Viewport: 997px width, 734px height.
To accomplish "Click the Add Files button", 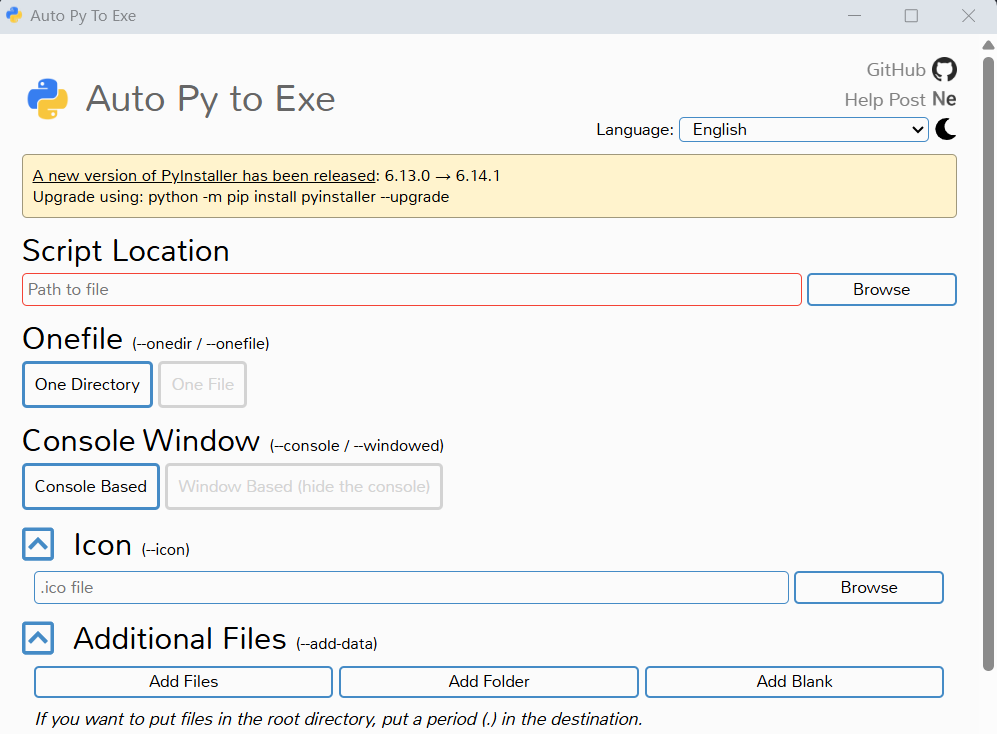I will [183, 682].
